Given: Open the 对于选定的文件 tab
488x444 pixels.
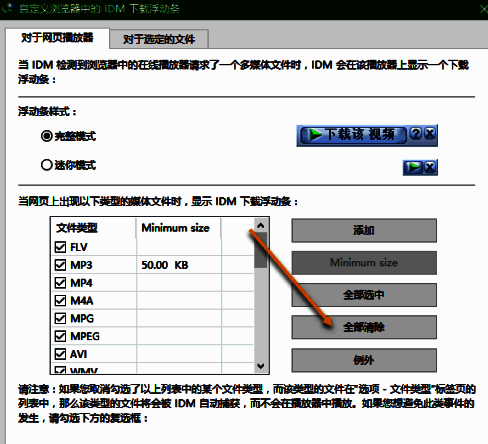Looking at the screenshot, I should [x=159, y=39].
